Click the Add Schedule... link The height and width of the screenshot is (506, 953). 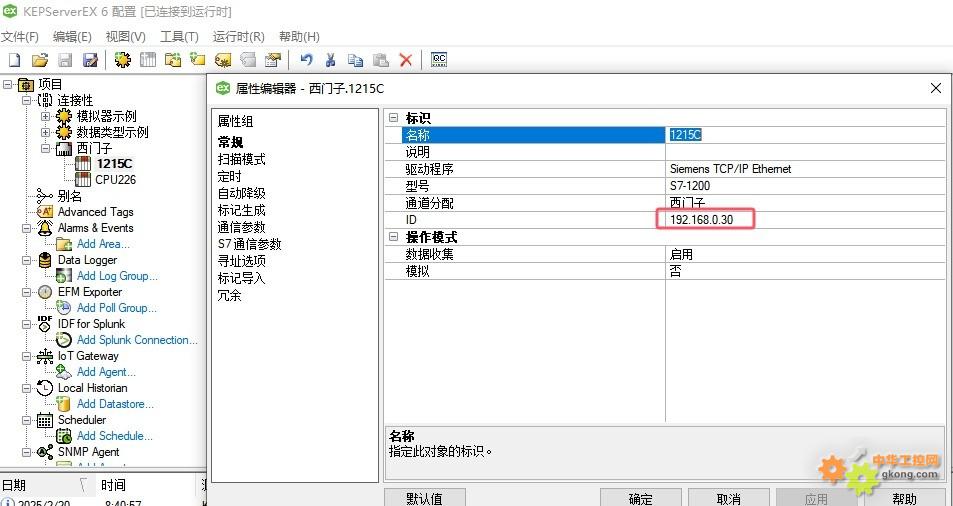click(x=115, y=436)
